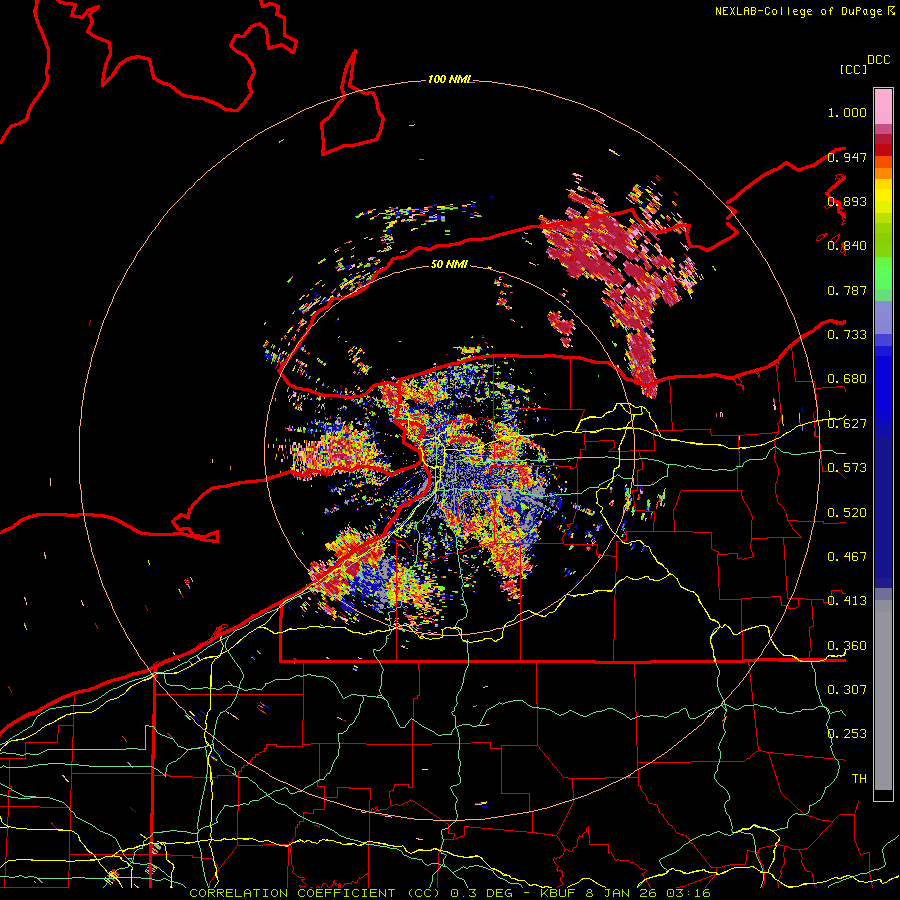The width and height of the screenshot is (900, 900).
Task: Click the pink band at top of color bar
Action: coord(883,107)
